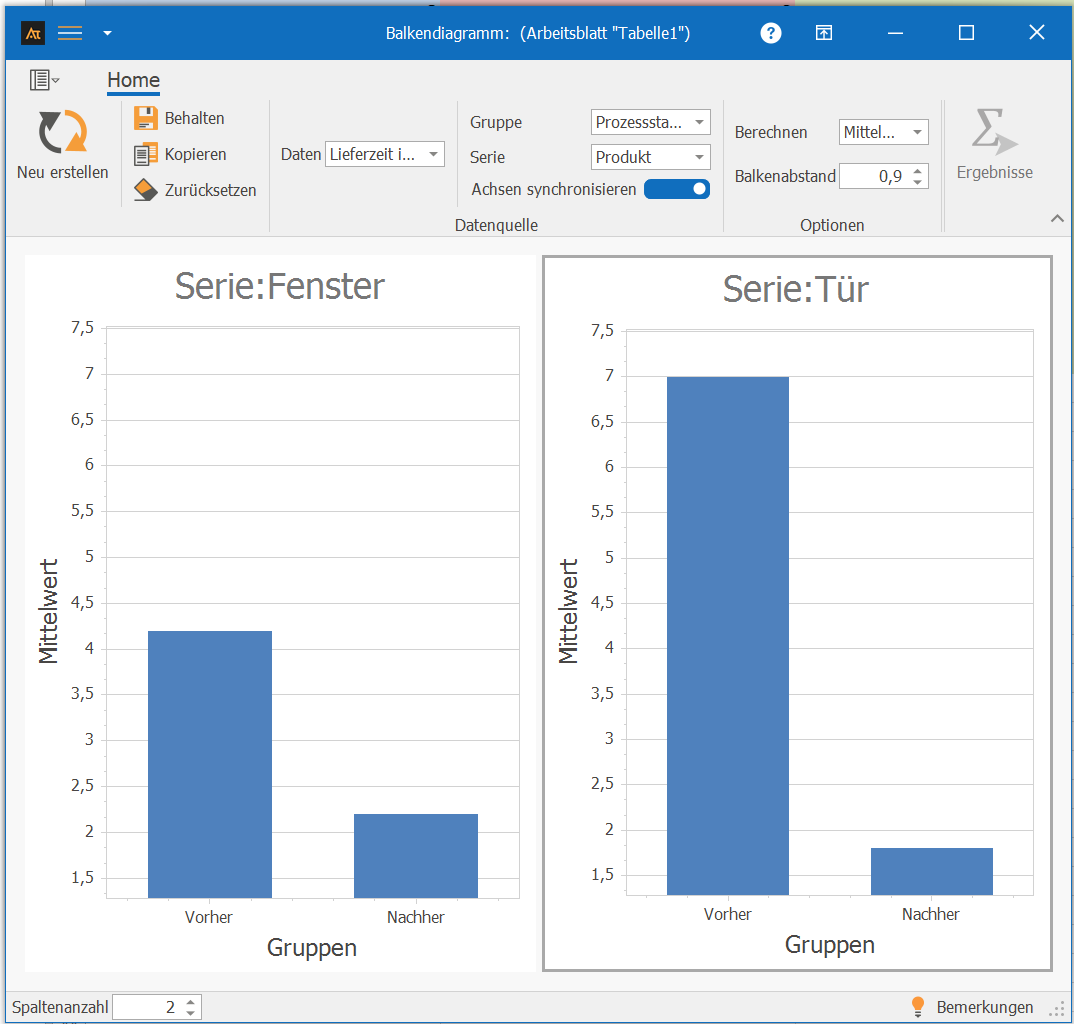Open the Serie Produkt dropdown
The width and height of the screenshot is (1074, 1024).
pyautogui.click(x=650, y=157)
